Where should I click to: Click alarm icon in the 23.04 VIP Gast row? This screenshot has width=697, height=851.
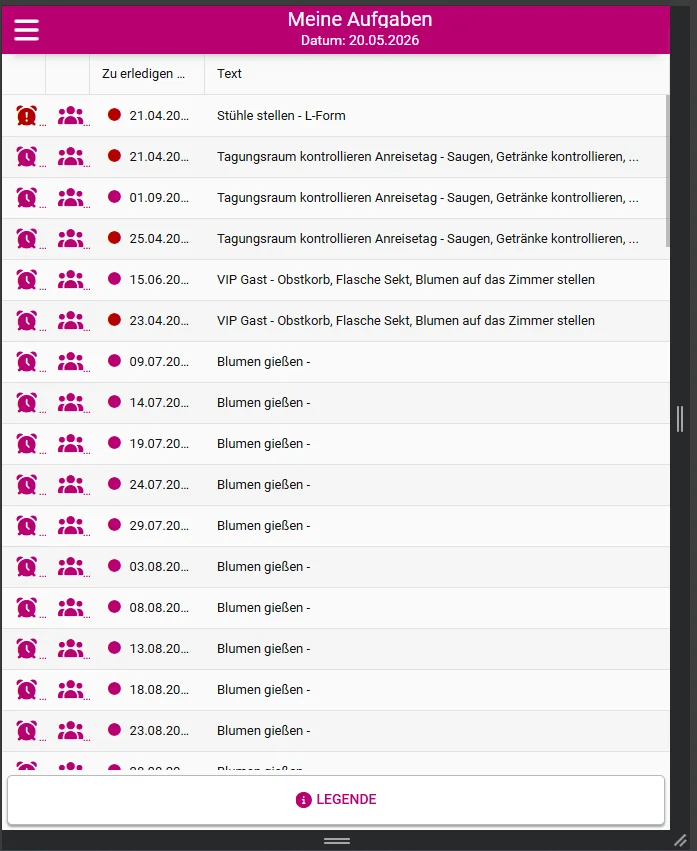(x=27, y=321)
